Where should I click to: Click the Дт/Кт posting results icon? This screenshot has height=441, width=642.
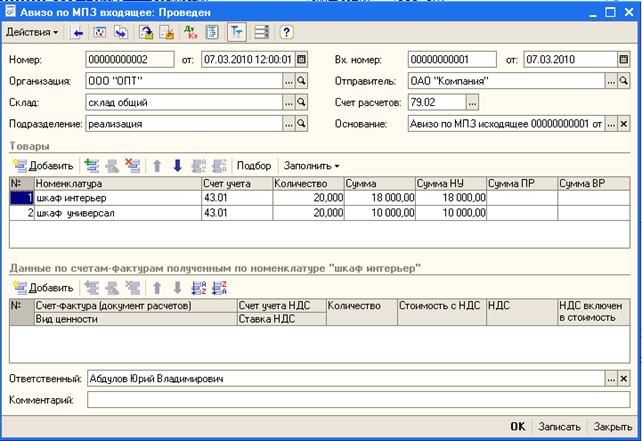(191, 33)
